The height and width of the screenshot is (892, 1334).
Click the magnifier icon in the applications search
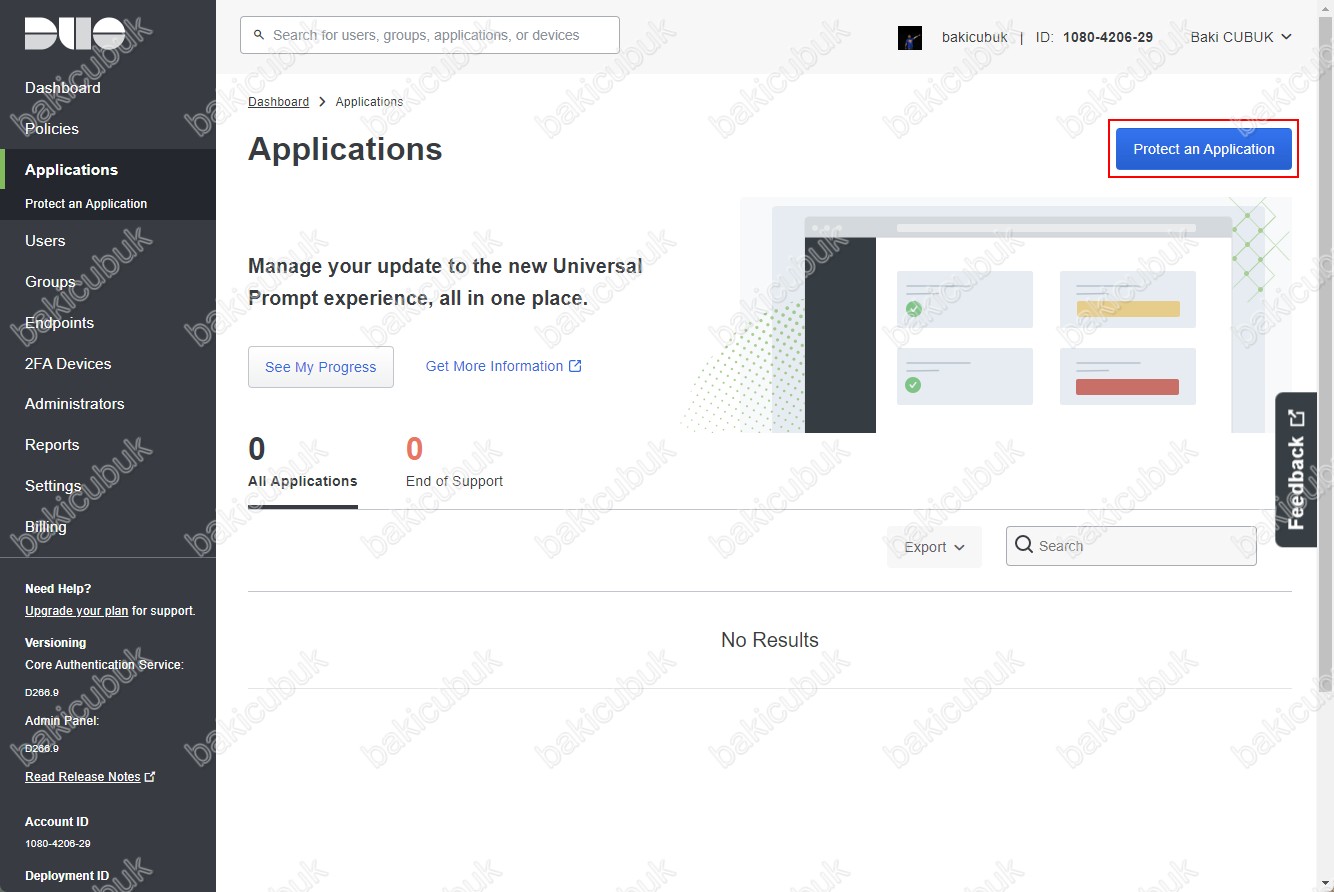pyautogui.click(x=1024, y=545)
